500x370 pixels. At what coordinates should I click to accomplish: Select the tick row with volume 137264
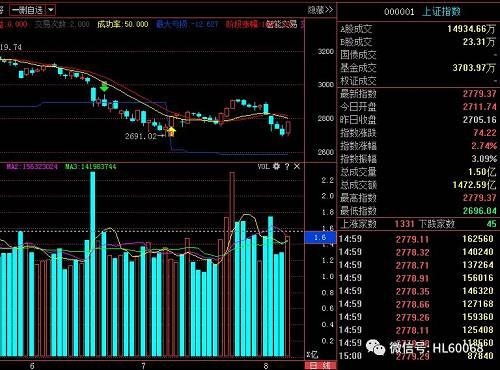pyautogui.click(x=416, y=265)
